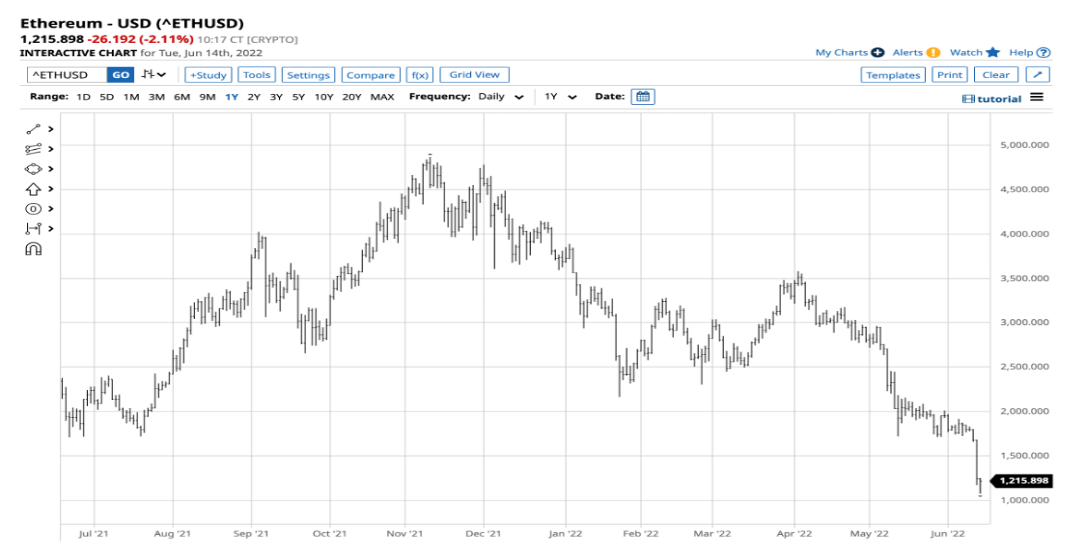Open the chart bar type dropdown
Viewport: 1085px width, 555px height.
(x=154, y=75)
